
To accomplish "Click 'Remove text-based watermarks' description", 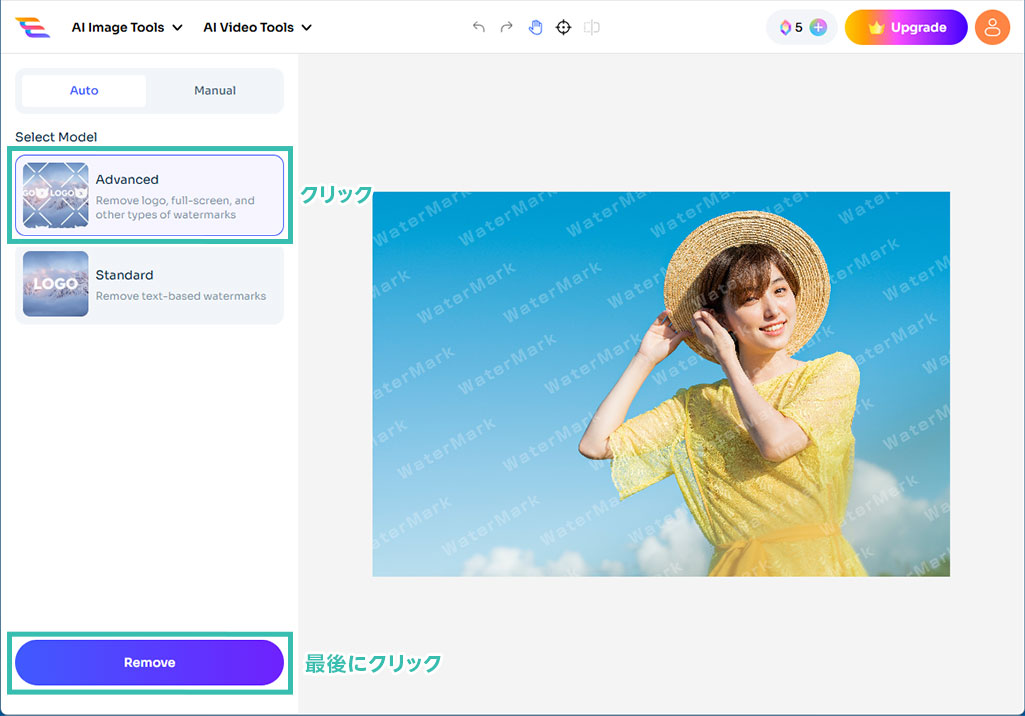I will click(181, 296).
